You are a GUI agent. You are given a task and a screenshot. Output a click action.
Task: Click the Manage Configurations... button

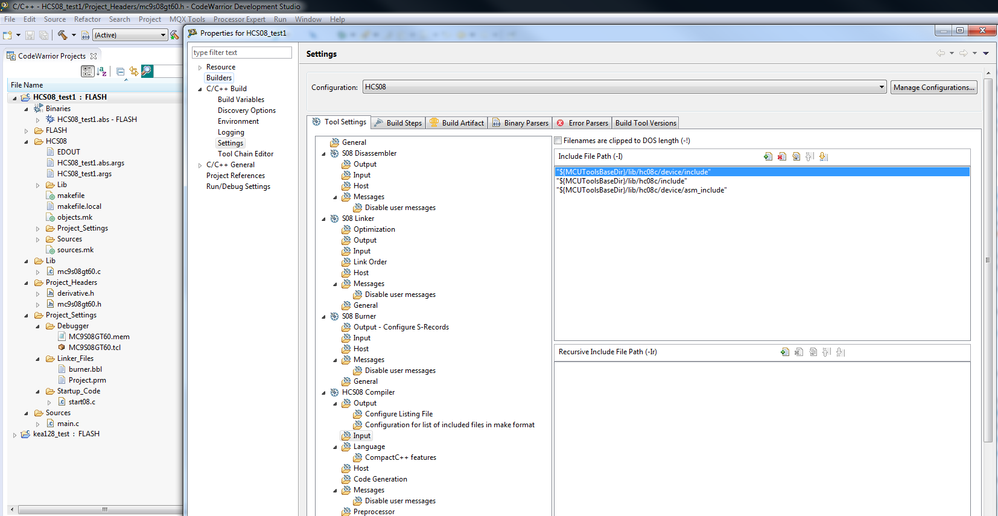pos(934,87)
